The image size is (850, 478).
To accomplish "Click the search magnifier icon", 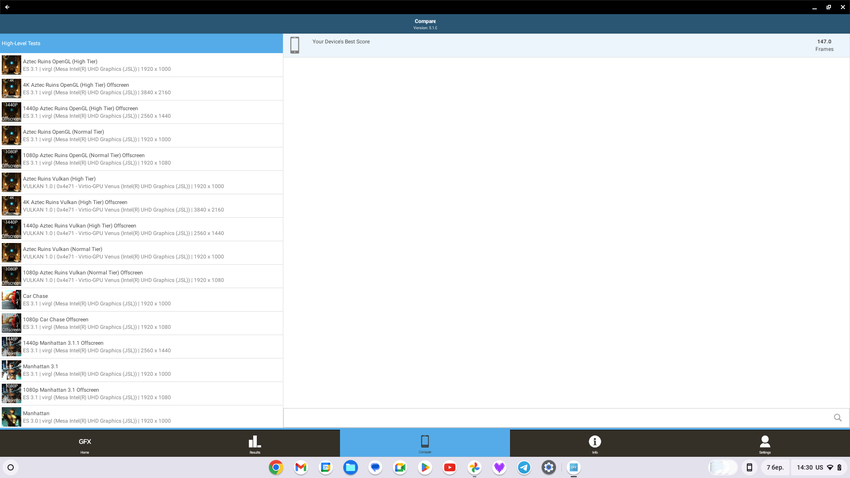I will [x=837, y=418].
